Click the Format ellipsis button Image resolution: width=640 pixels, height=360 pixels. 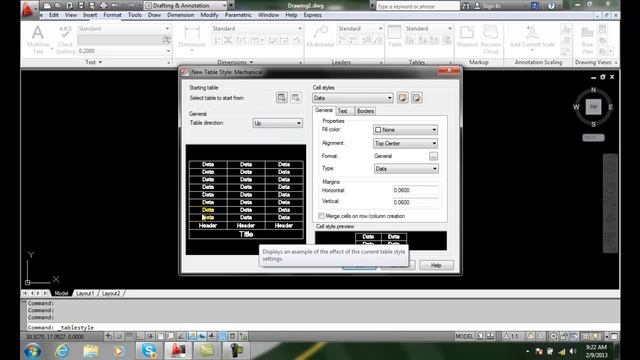tap(433, 156)
